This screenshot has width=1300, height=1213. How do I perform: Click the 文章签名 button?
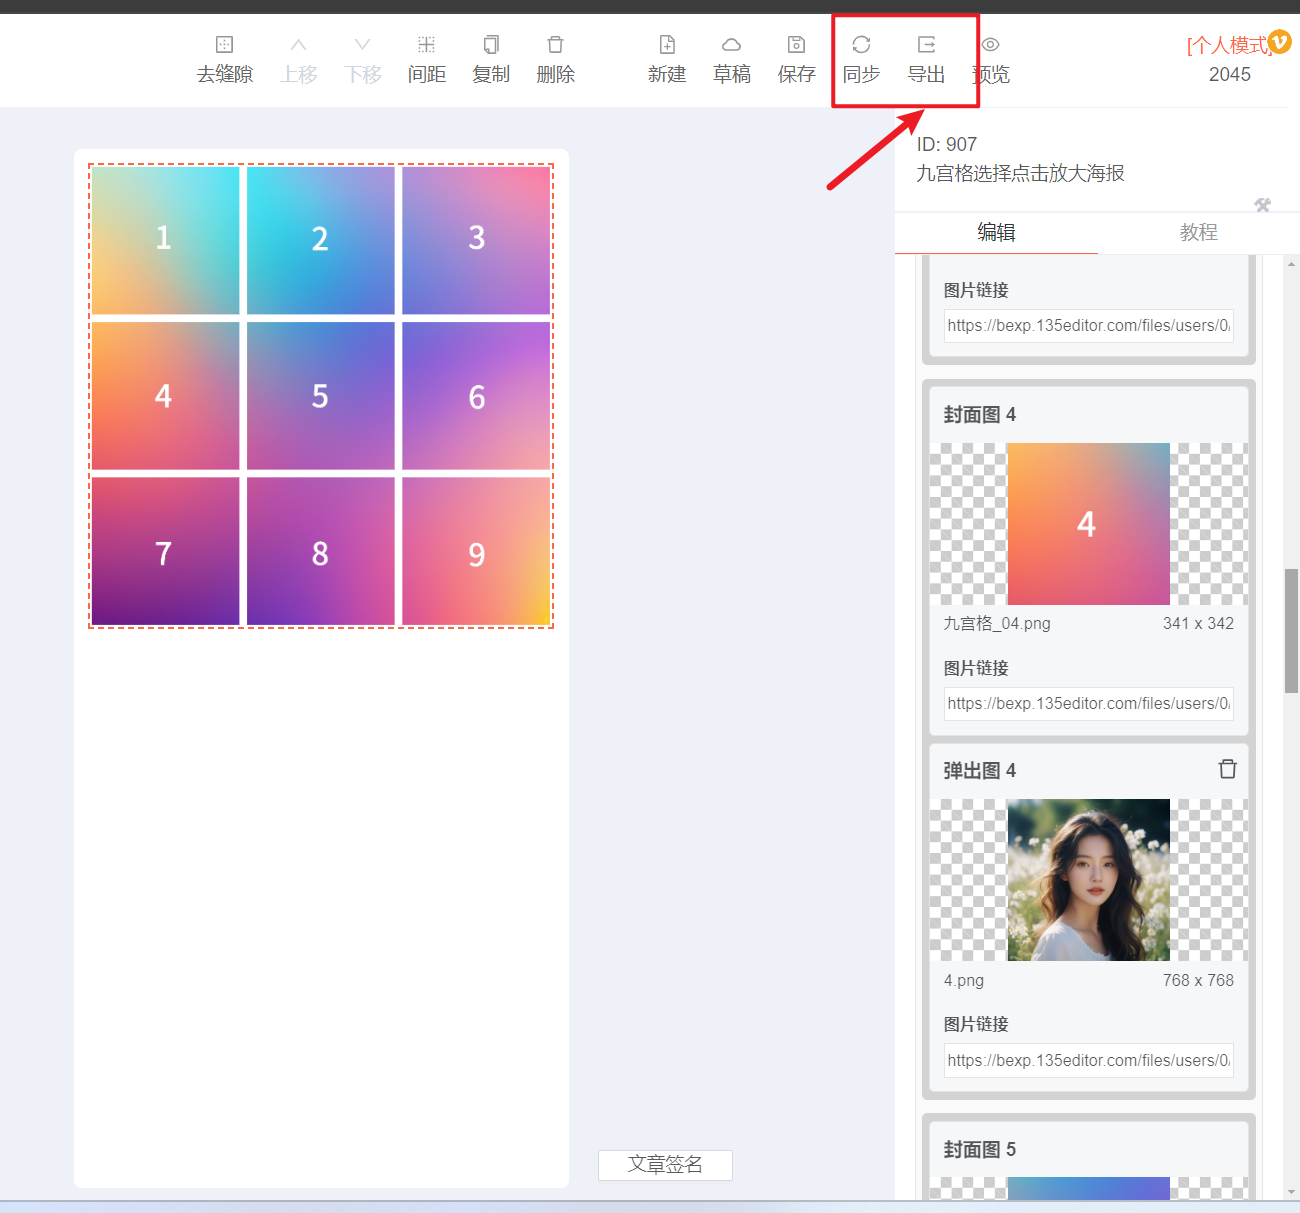[665, 1165]
